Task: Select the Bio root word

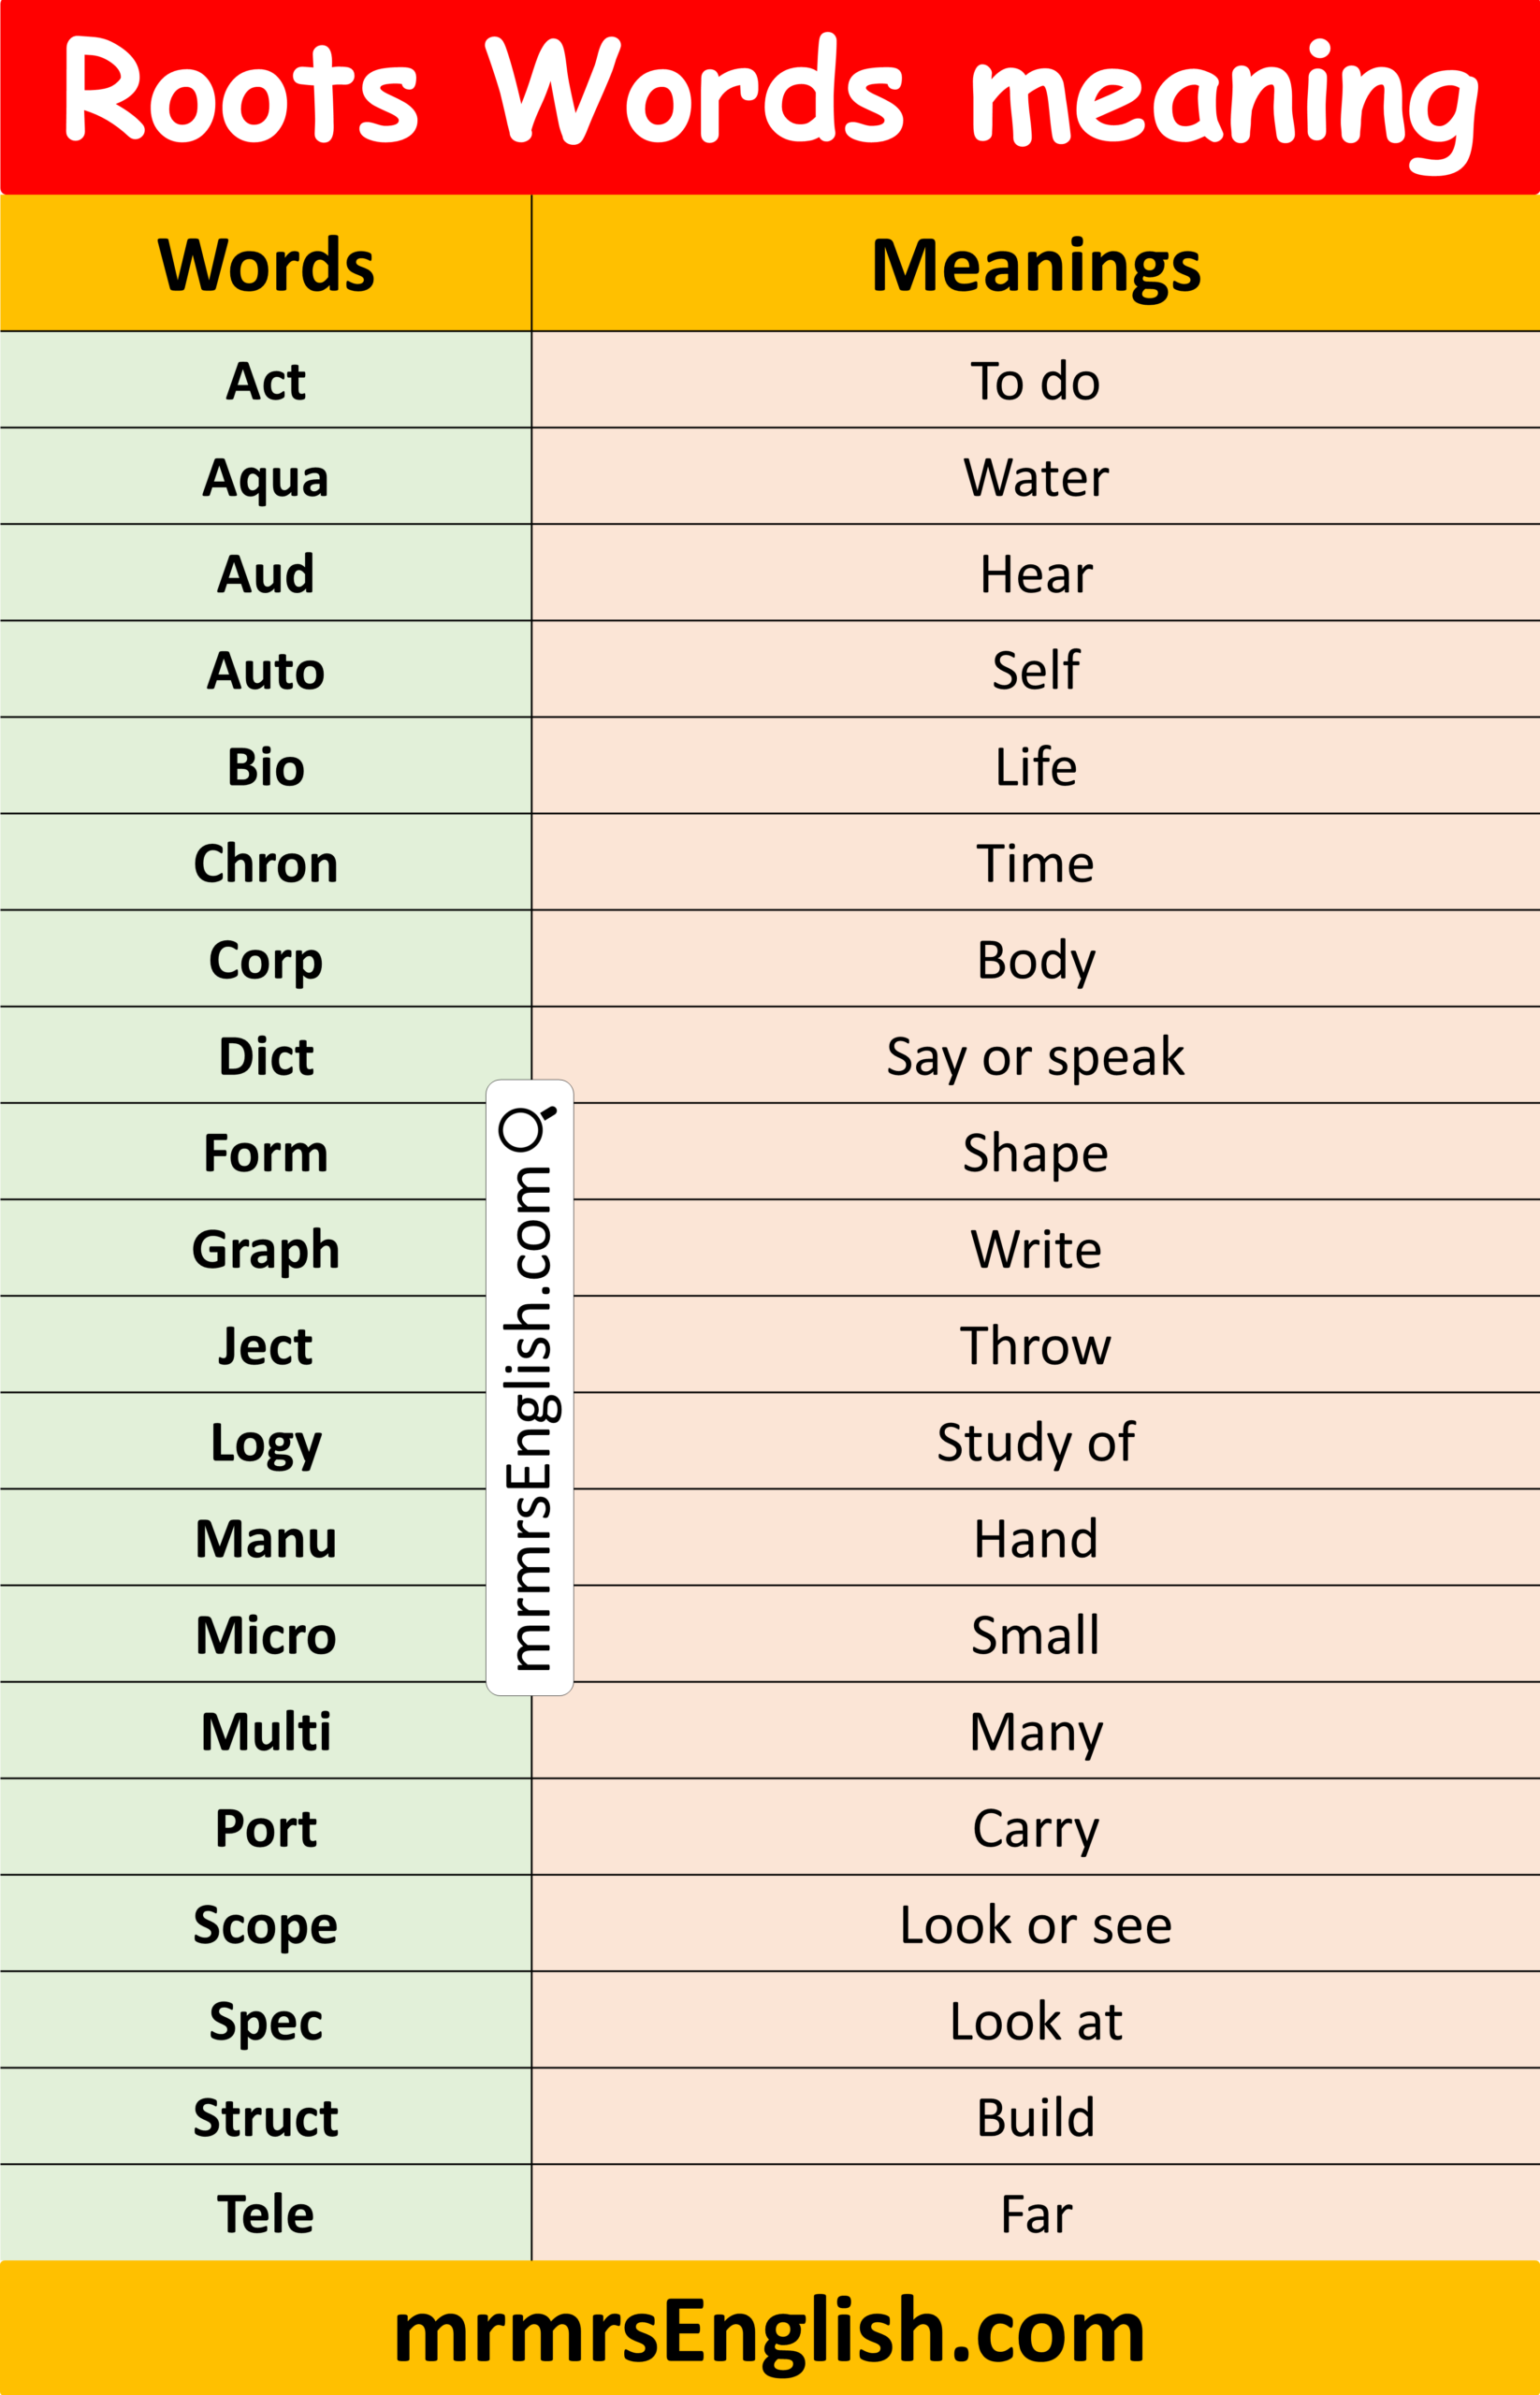Action: pyautogui.click(x=266, y=767)
